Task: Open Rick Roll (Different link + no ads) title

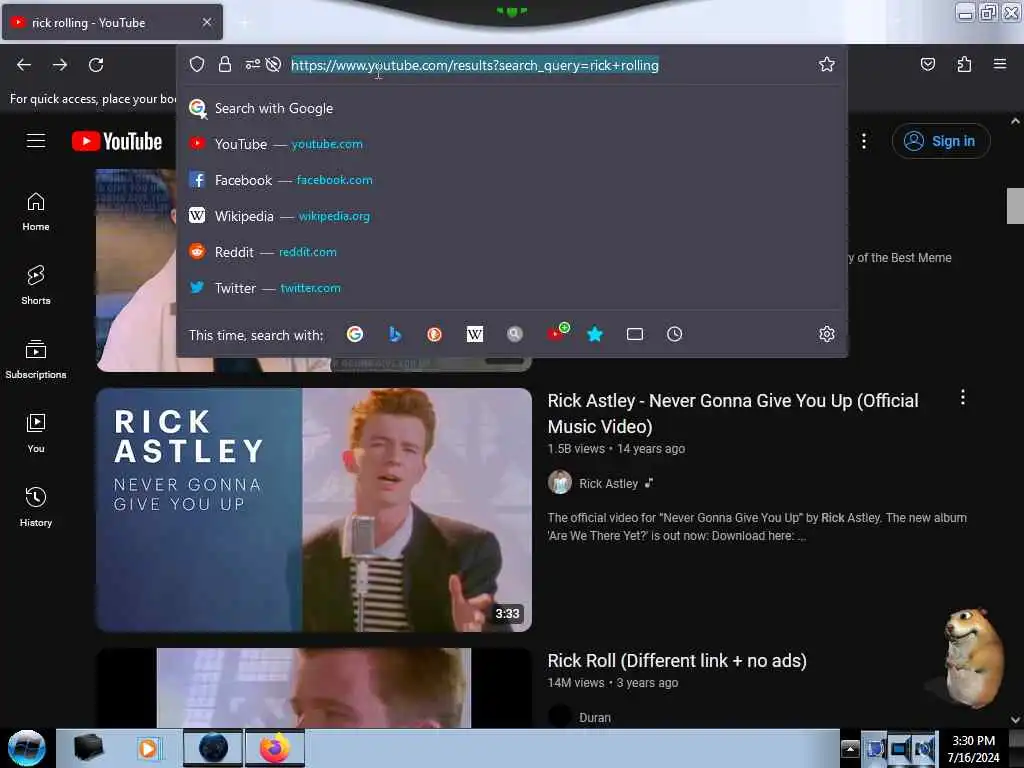Action: click(677, 661)
